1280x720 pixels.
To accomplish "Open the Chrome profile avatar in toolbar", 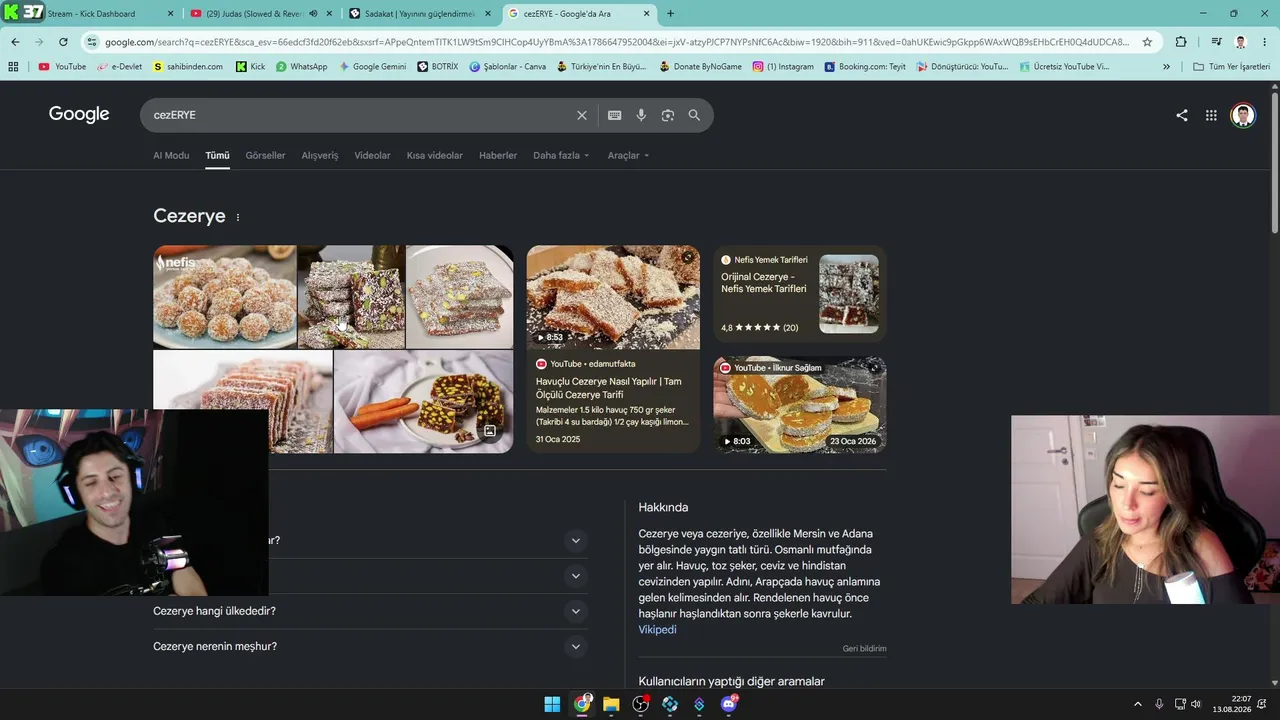I will pos(1240,42).
